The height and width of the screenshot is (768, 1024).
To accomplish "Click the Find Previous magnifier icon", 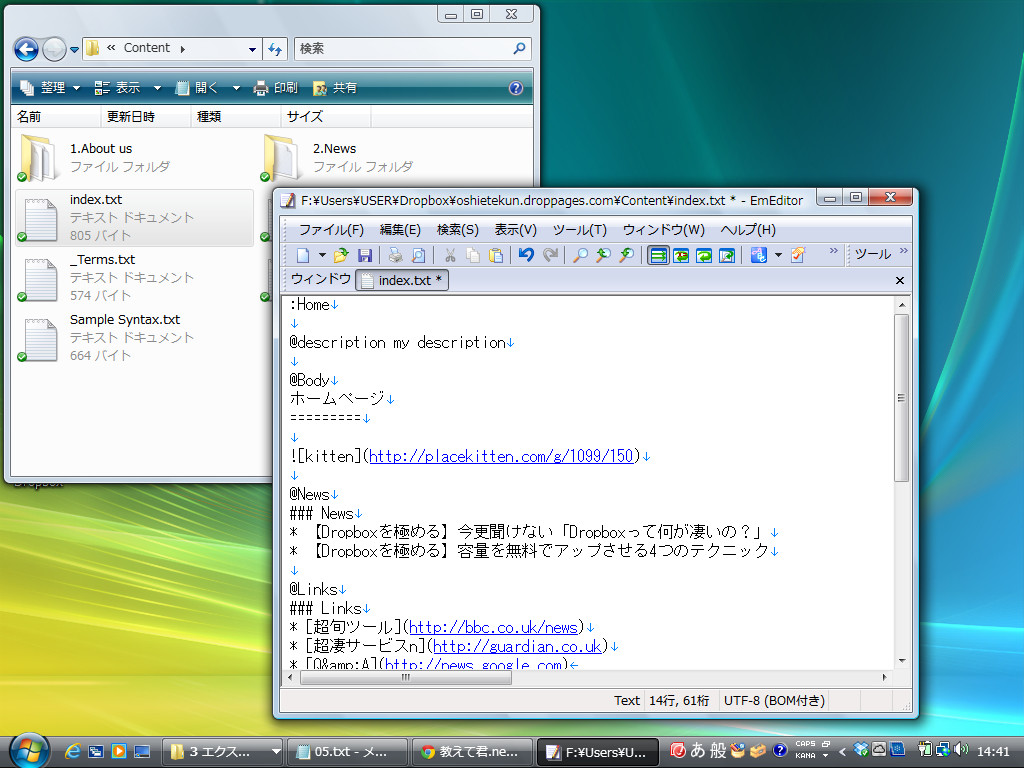I will [603, 255].
